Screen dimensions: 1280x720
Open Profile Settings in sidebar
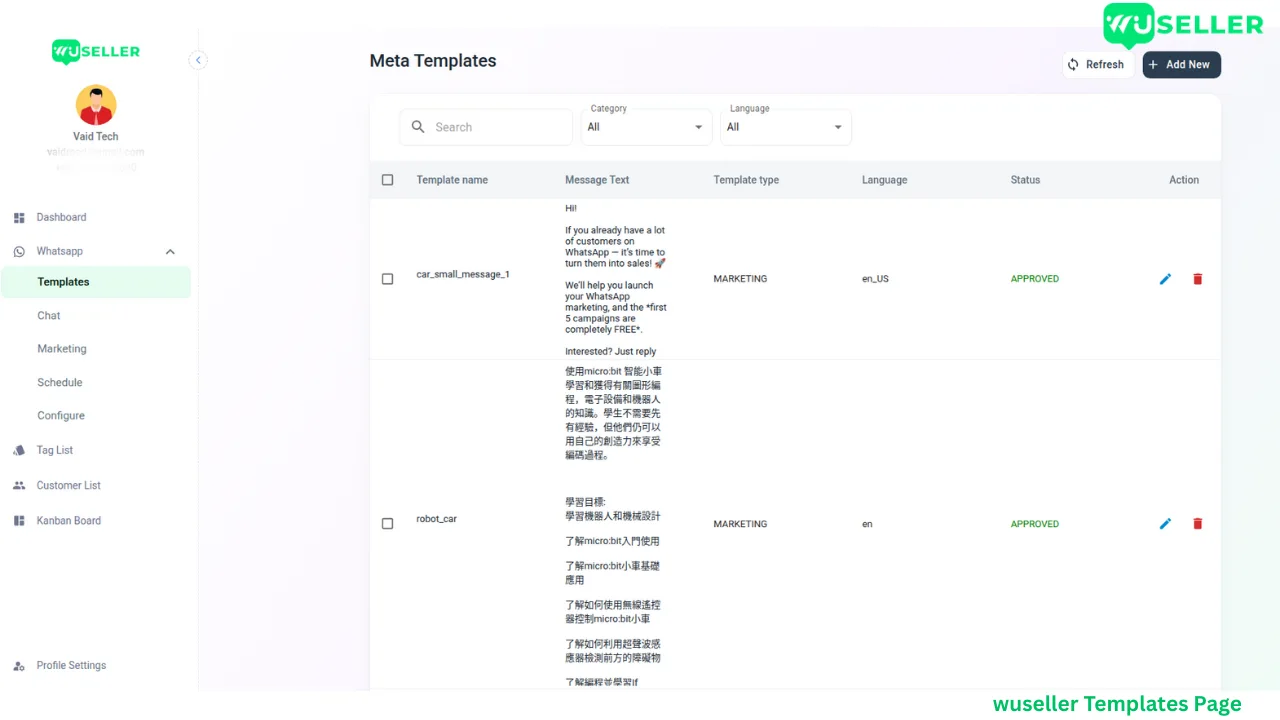click(x=71, y=666)
